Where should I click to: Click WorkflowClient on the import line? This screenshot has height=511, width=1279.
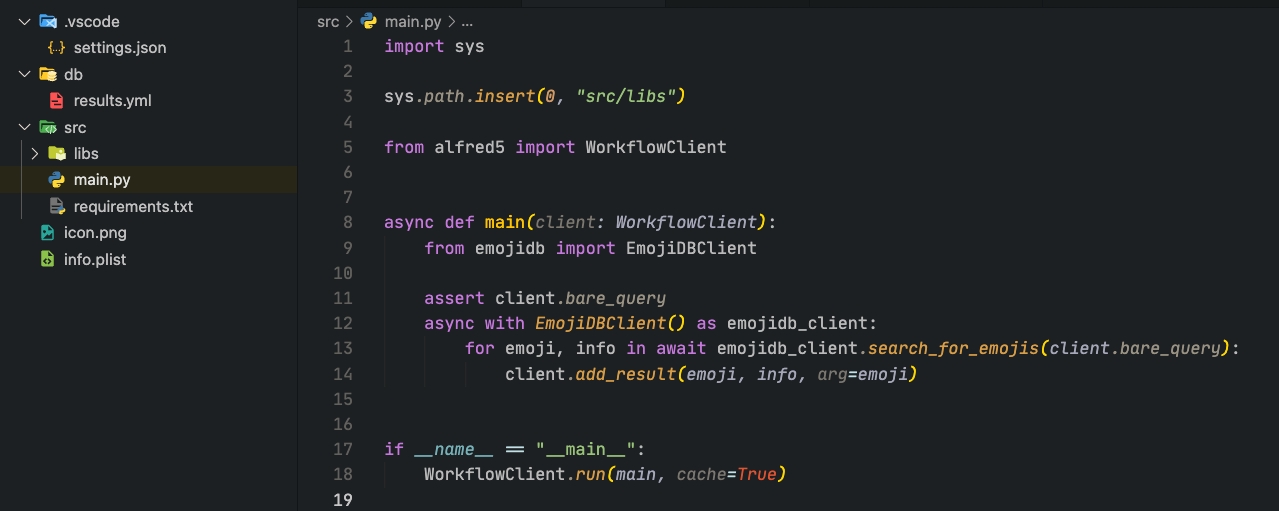[655, 147]
